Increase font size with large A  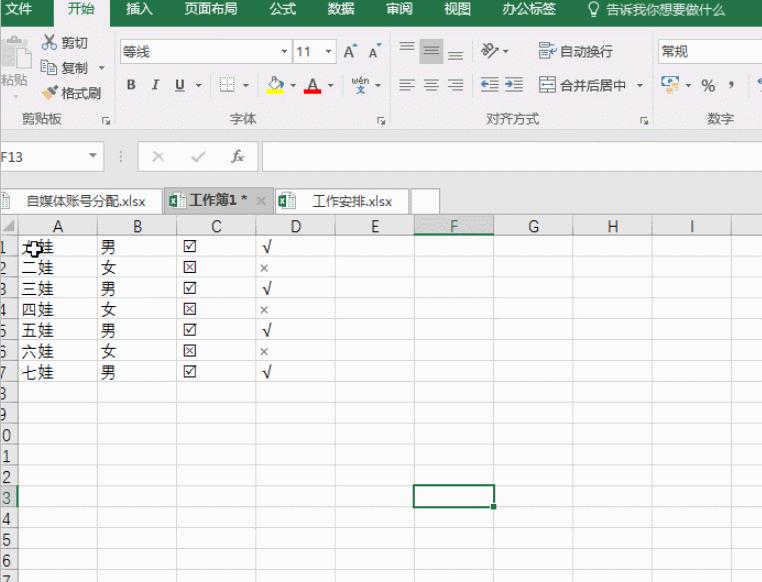(350, 51)
